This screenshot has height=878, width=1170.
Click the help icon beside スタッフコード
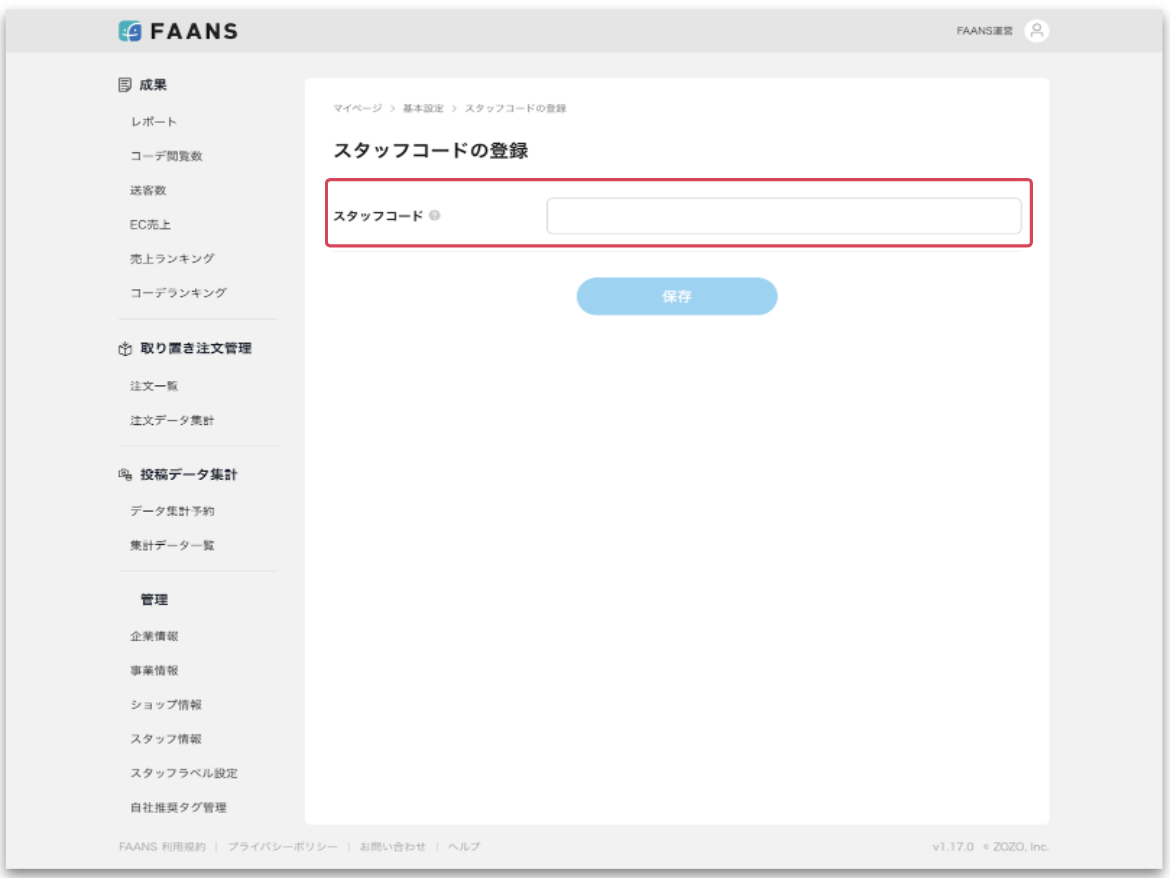[x=435, y=215]
